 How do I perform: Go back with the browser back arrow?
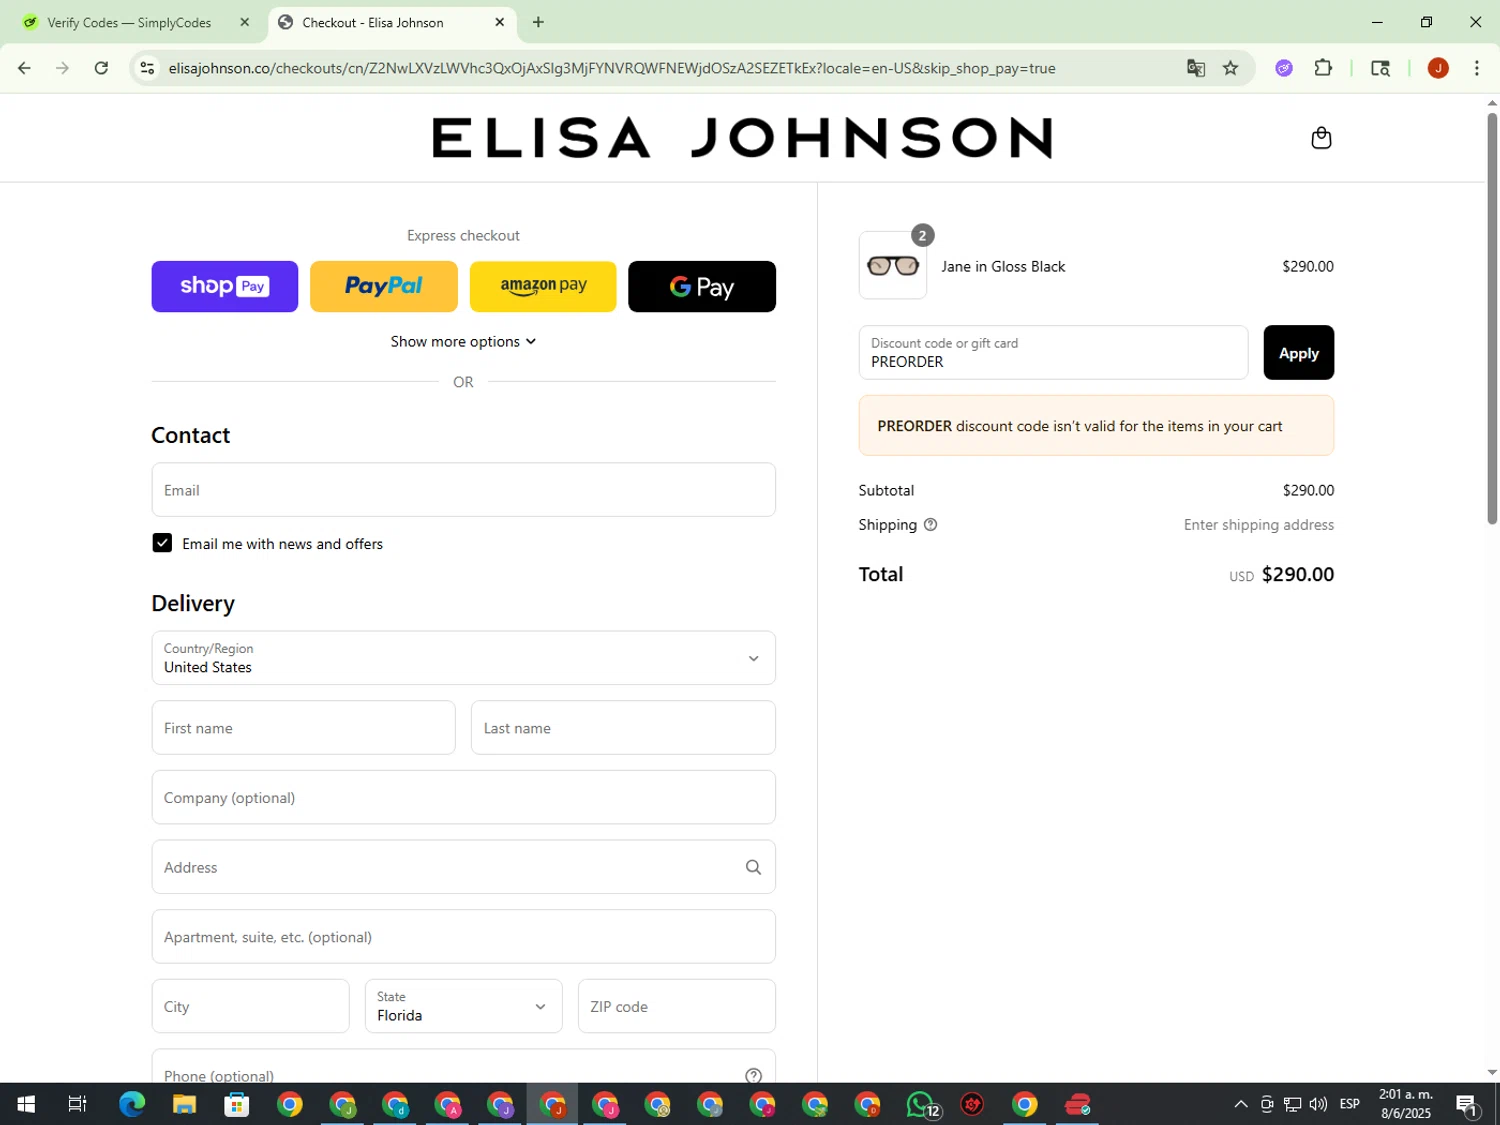point(24,68)
